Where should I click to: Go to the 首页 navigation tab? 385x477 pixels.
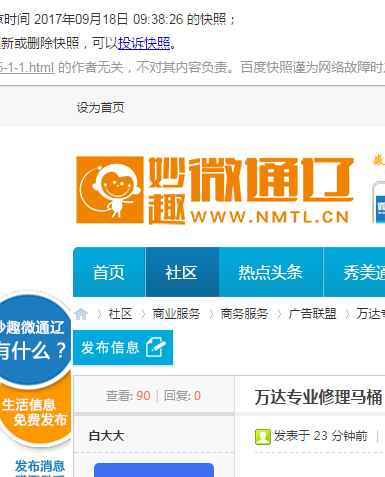109,272
